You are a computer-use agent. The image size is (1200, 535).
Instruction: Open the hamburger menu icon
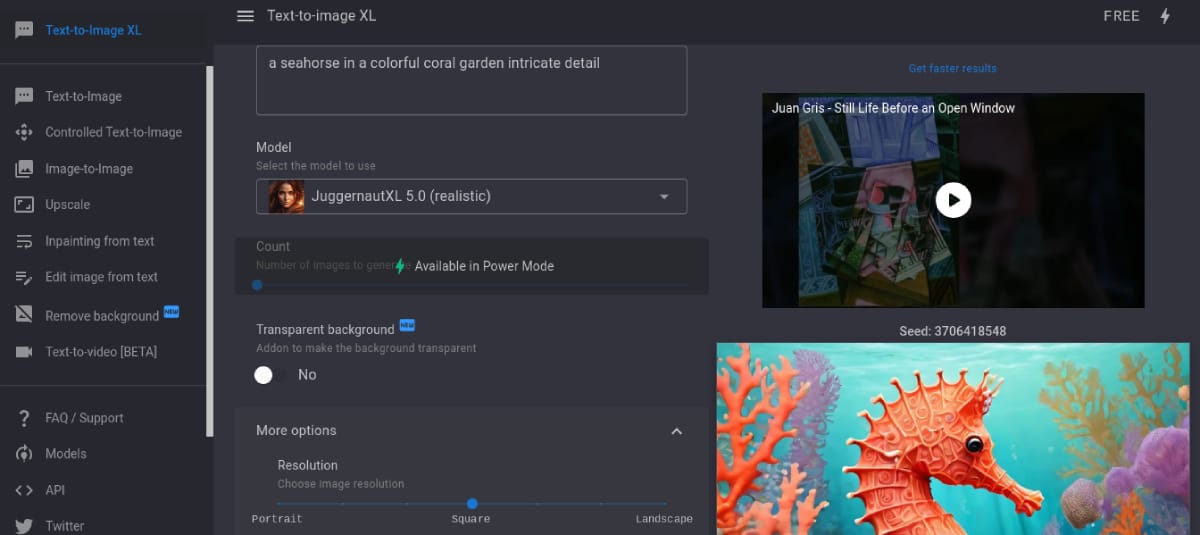(245, 16)
